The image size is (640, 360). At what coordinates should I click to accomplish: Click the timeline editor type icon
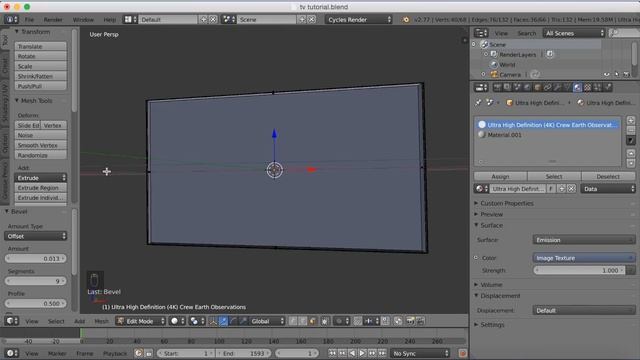tap(11, 353)
